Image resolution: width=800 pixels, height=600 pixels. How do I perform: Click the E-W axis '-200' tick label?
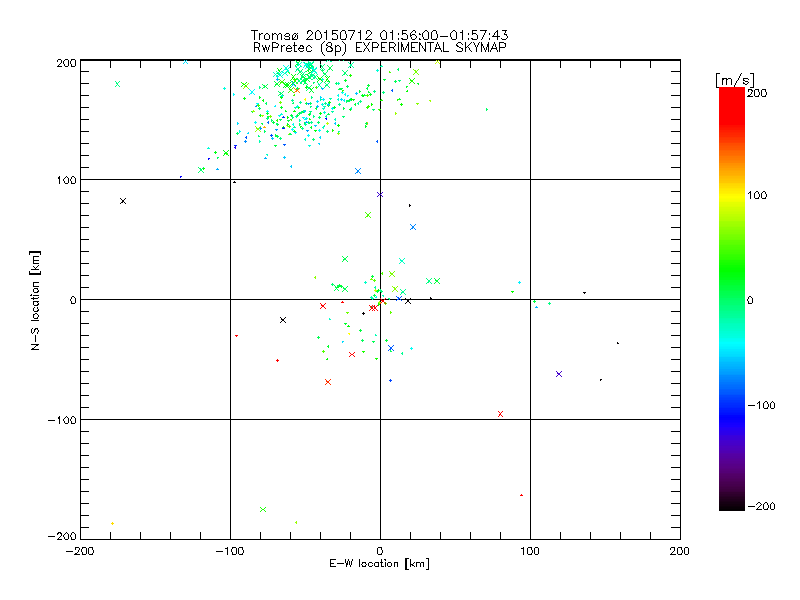tap(80, 551)
